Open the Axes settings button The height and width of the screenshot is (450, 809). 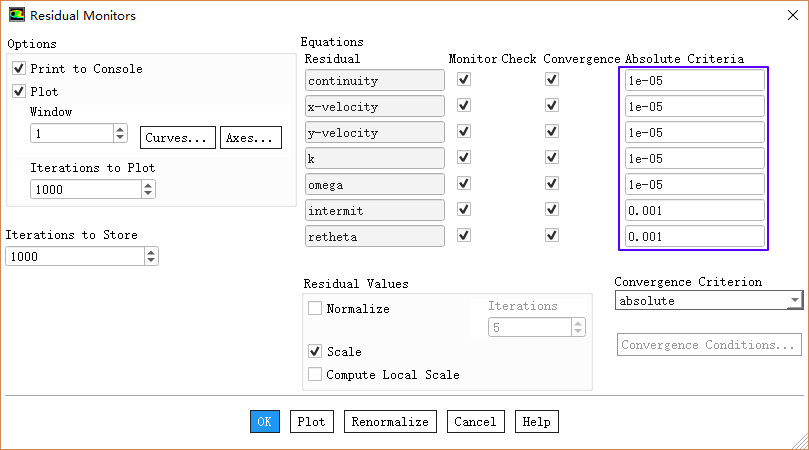(250, 137)
